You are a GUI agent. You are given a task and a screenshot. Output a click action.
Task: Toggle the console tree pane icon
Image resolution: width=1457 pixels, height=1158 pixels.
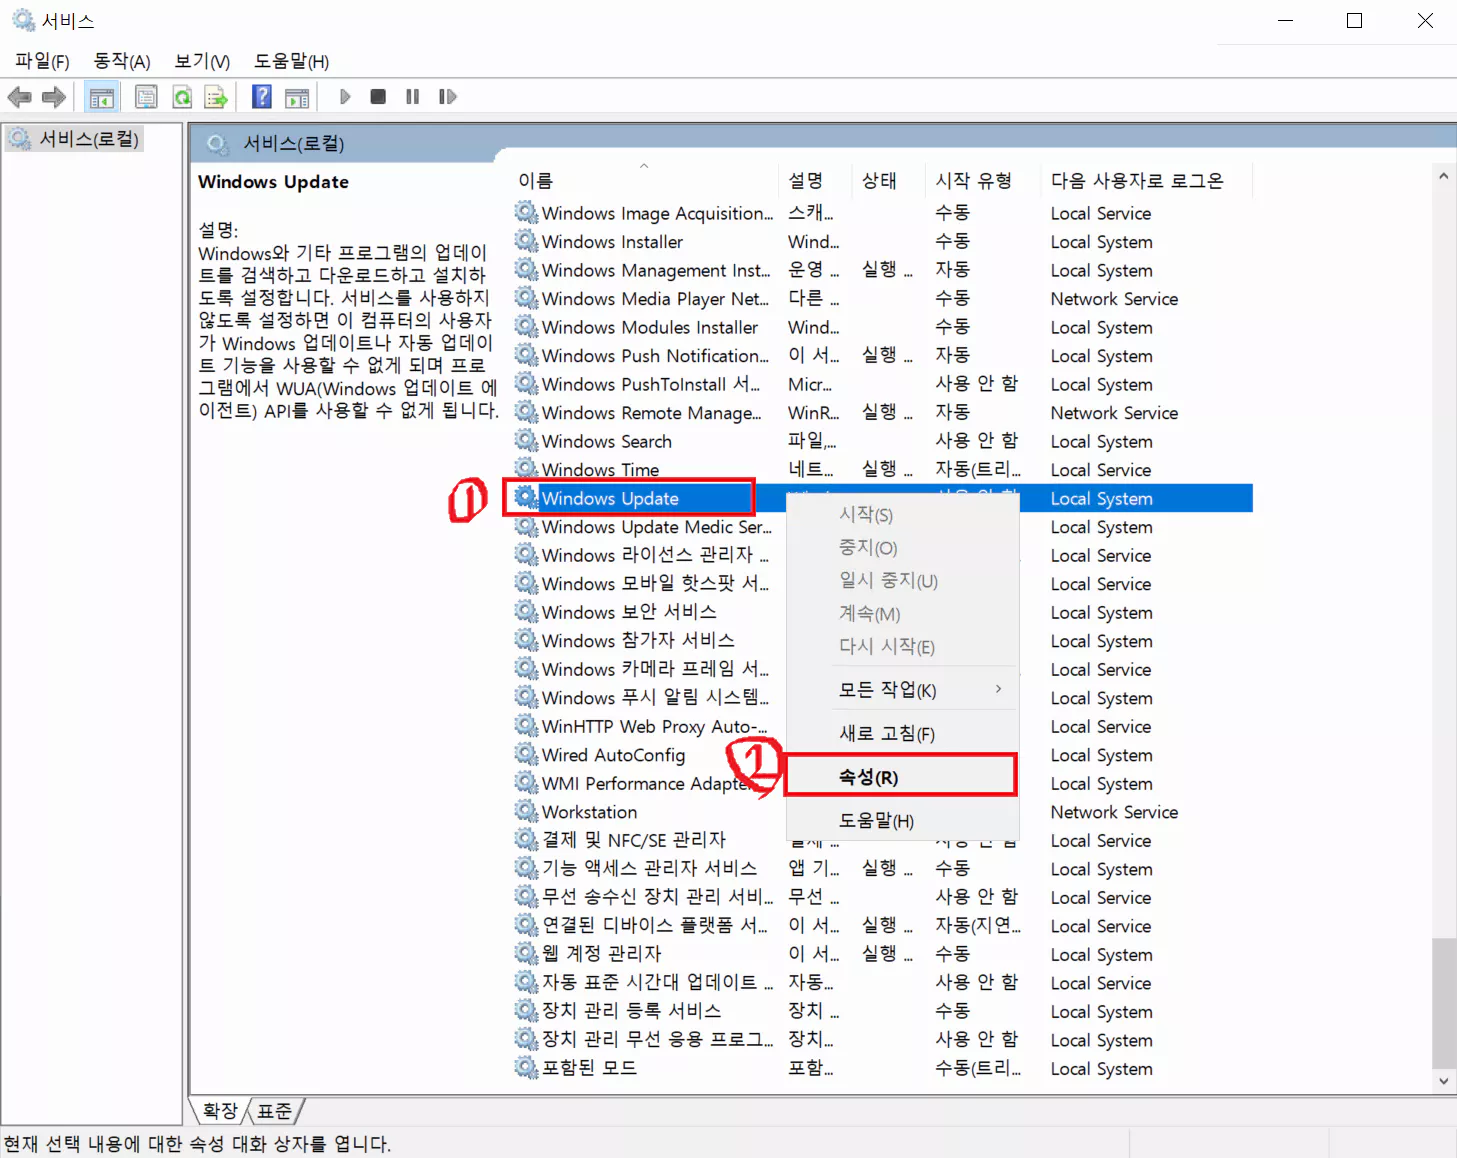click(x=101, y=97)
